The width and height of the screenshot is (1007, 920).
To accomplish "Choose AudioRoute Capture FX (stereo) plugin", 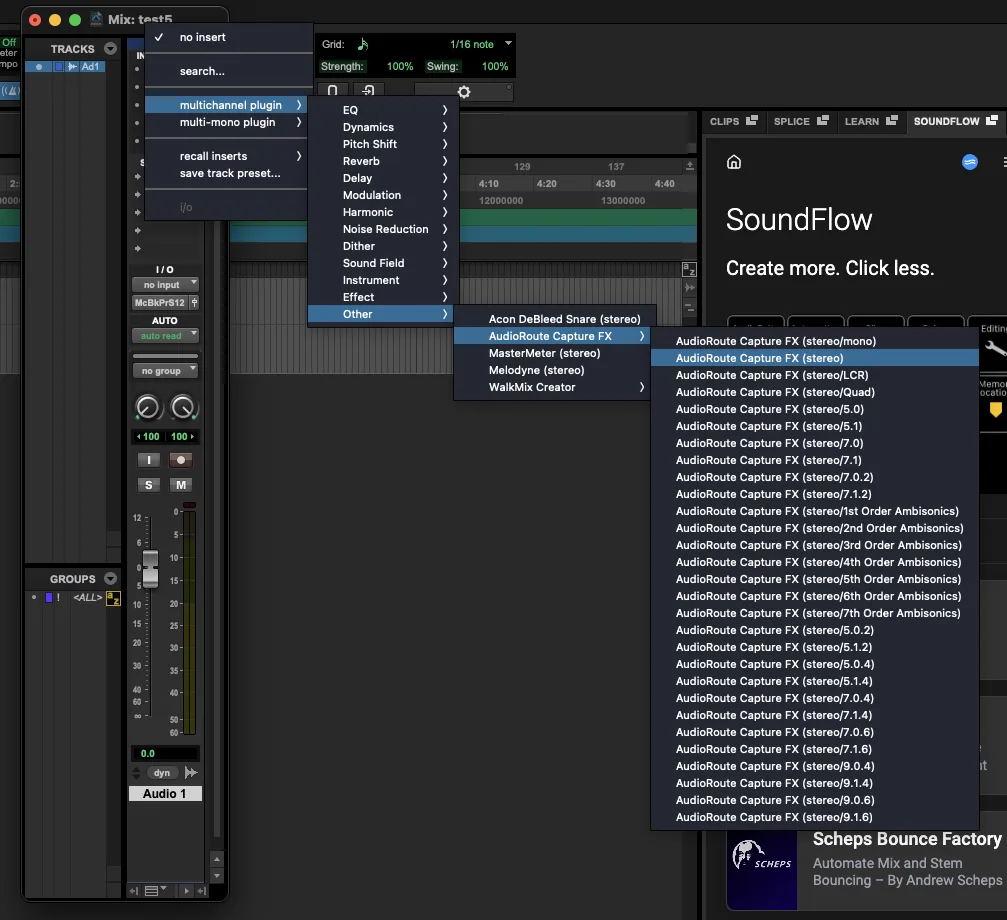I will [814, 358].
